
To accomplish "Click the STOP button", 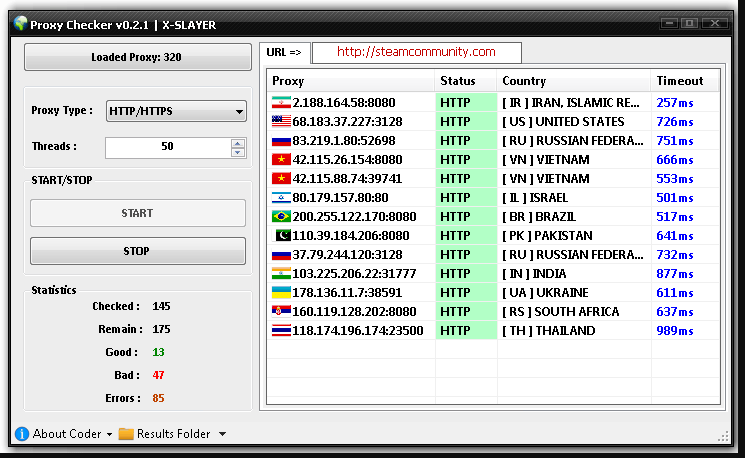I will (138, 251).
